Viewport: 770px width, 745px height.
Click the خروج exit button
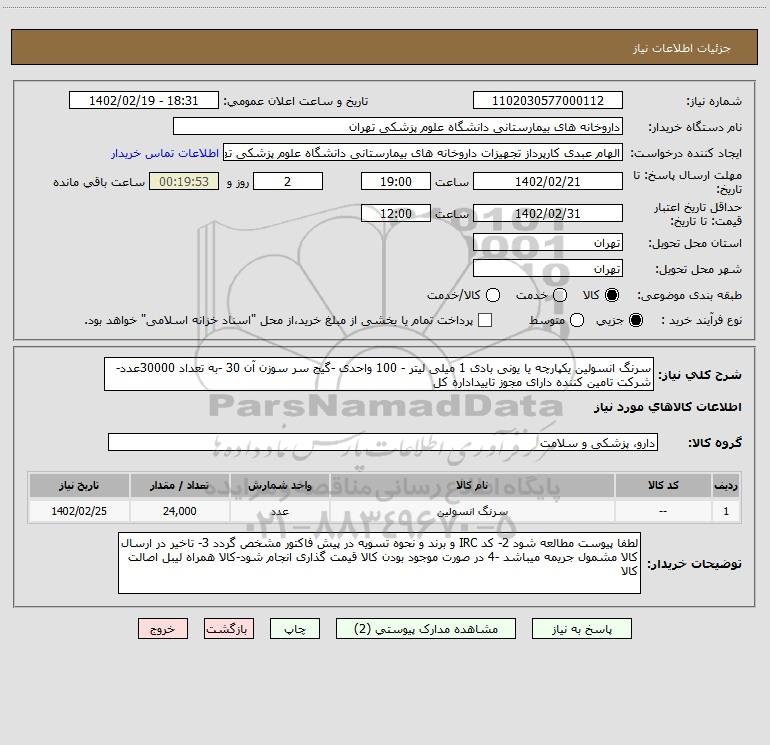163,629
